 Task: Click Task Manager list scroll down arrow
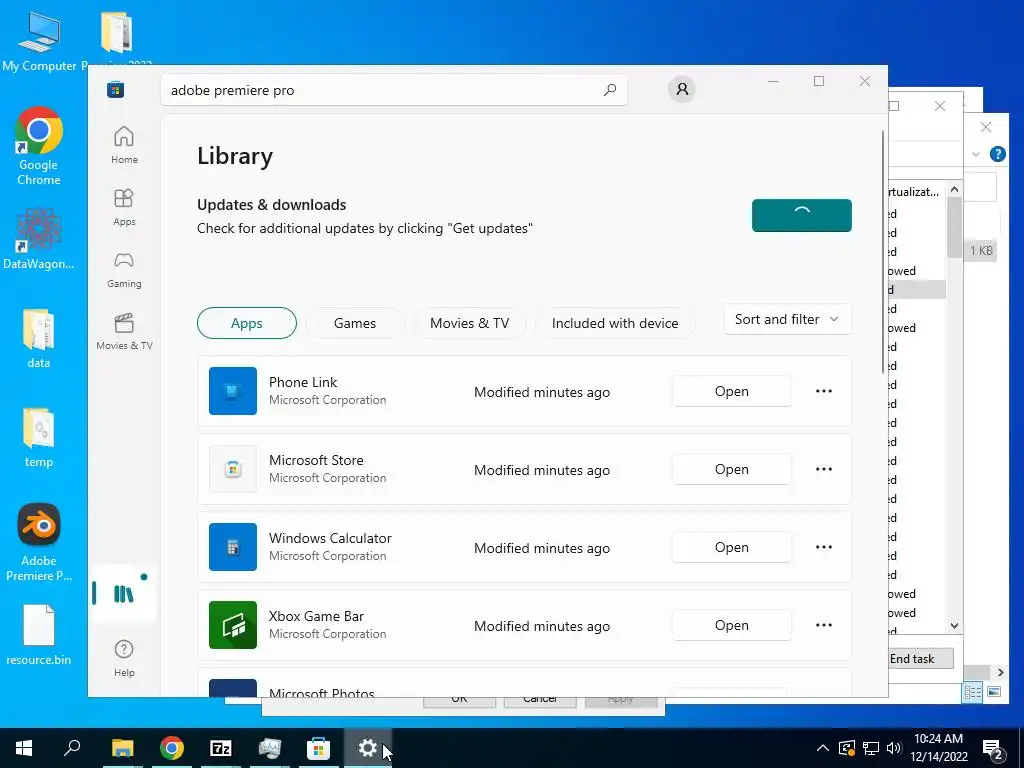pyautogui.click(x=954, y=626)
